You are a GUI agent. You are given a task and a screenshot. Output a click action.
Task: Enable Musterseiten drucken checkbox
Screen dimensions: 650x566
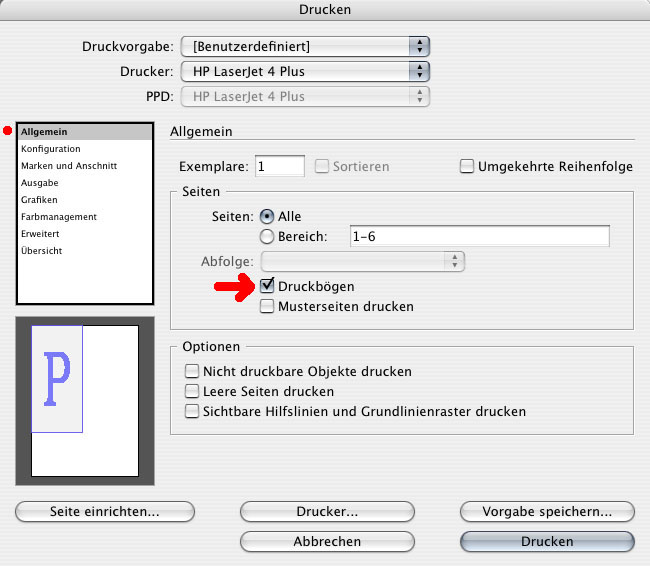(268, 307)
